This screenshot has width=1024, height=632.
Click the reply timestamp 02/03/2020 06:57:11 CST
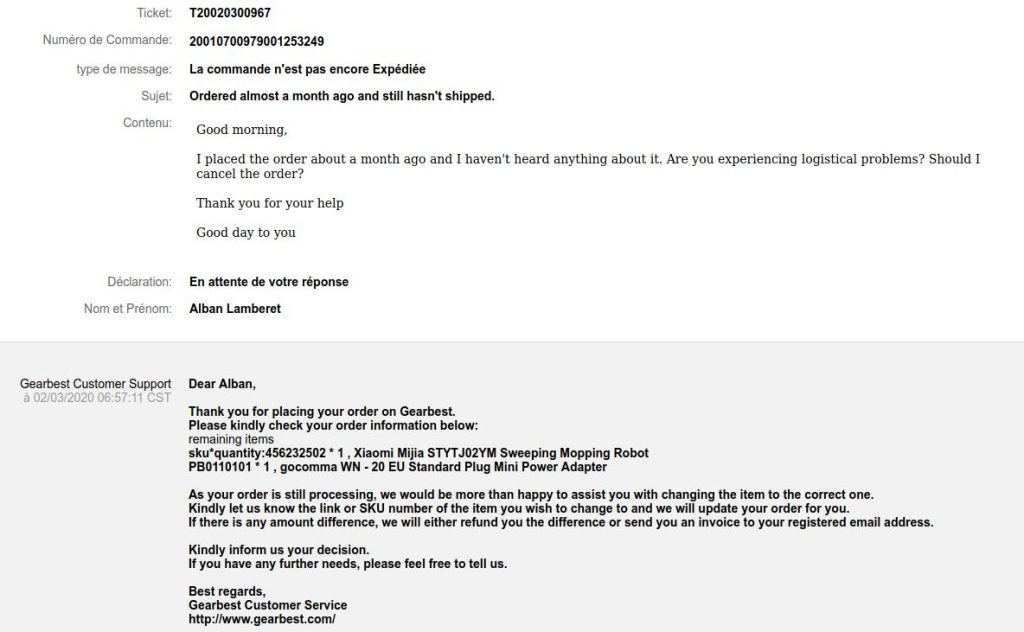tap(102, 398)
